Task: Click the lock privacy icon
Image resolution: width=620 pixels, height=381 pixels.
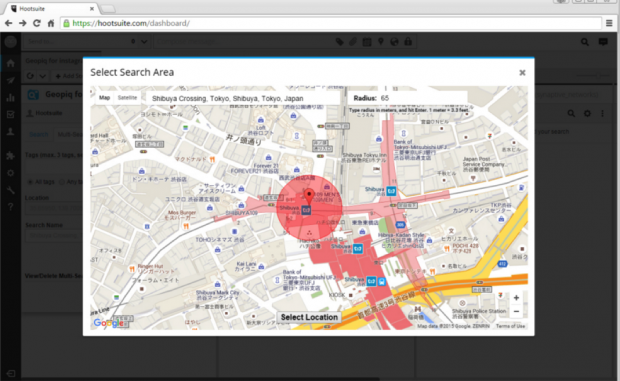Action: tap(408, 41)
